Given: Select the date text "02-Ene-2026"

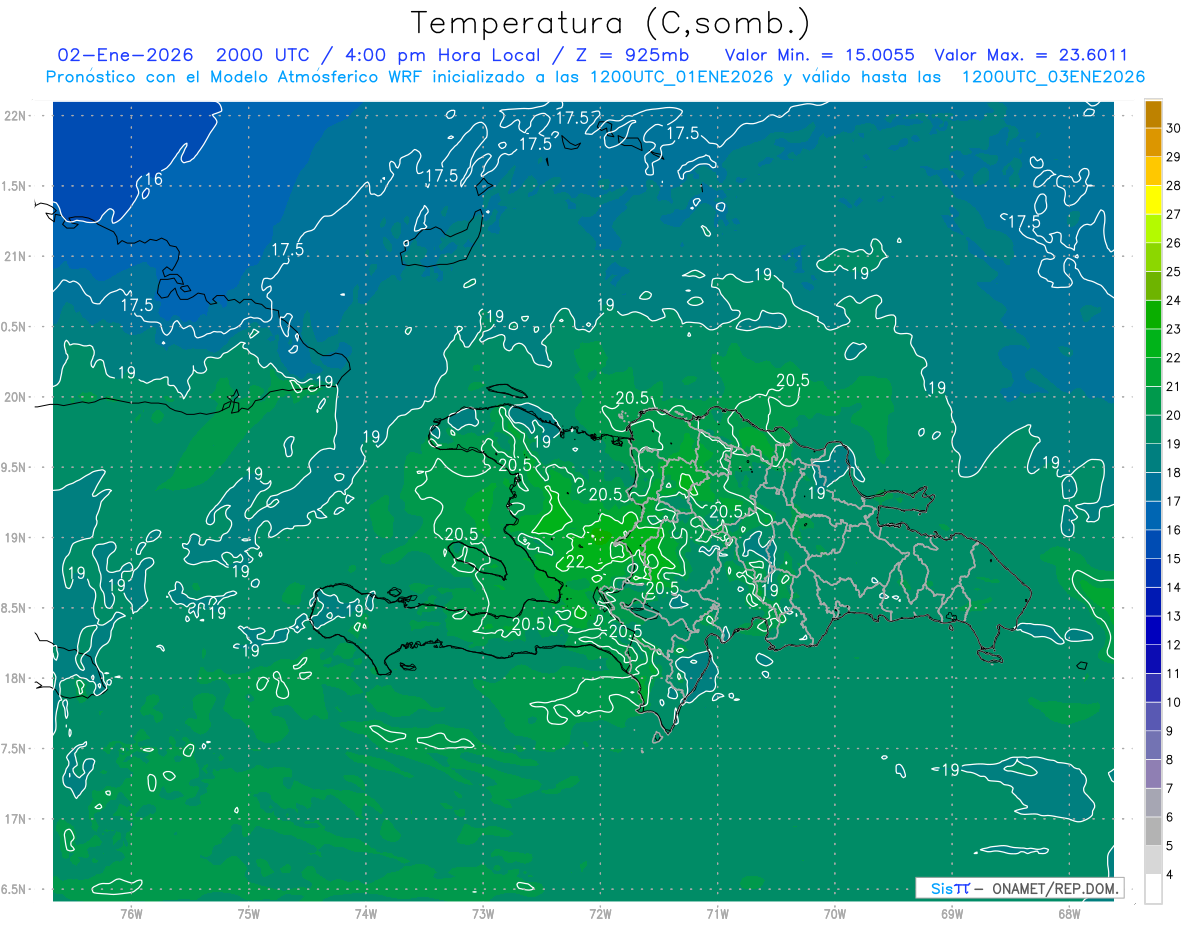Looking at the screenshot, I should coord(125,55).
